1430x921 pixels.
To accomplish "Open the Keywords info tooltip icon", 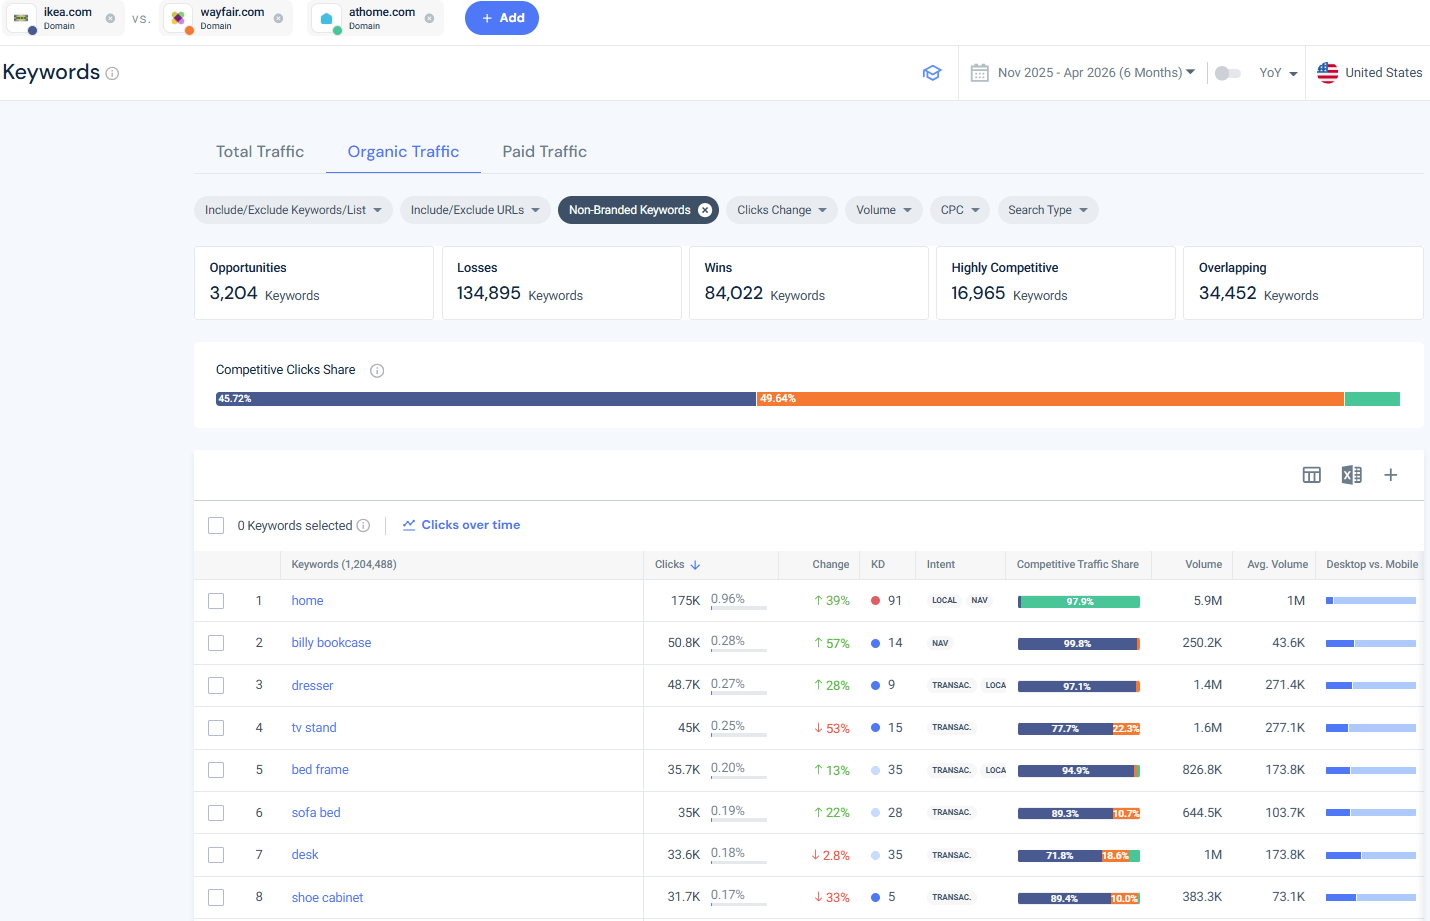I will pos(112,73).
